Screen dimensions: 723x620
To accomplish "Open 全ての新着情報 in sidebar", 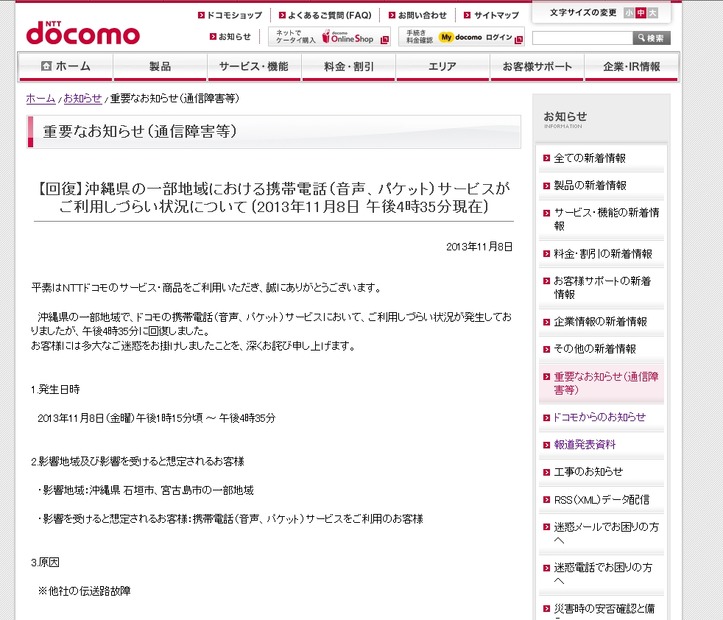I will [x=601, y=158].
